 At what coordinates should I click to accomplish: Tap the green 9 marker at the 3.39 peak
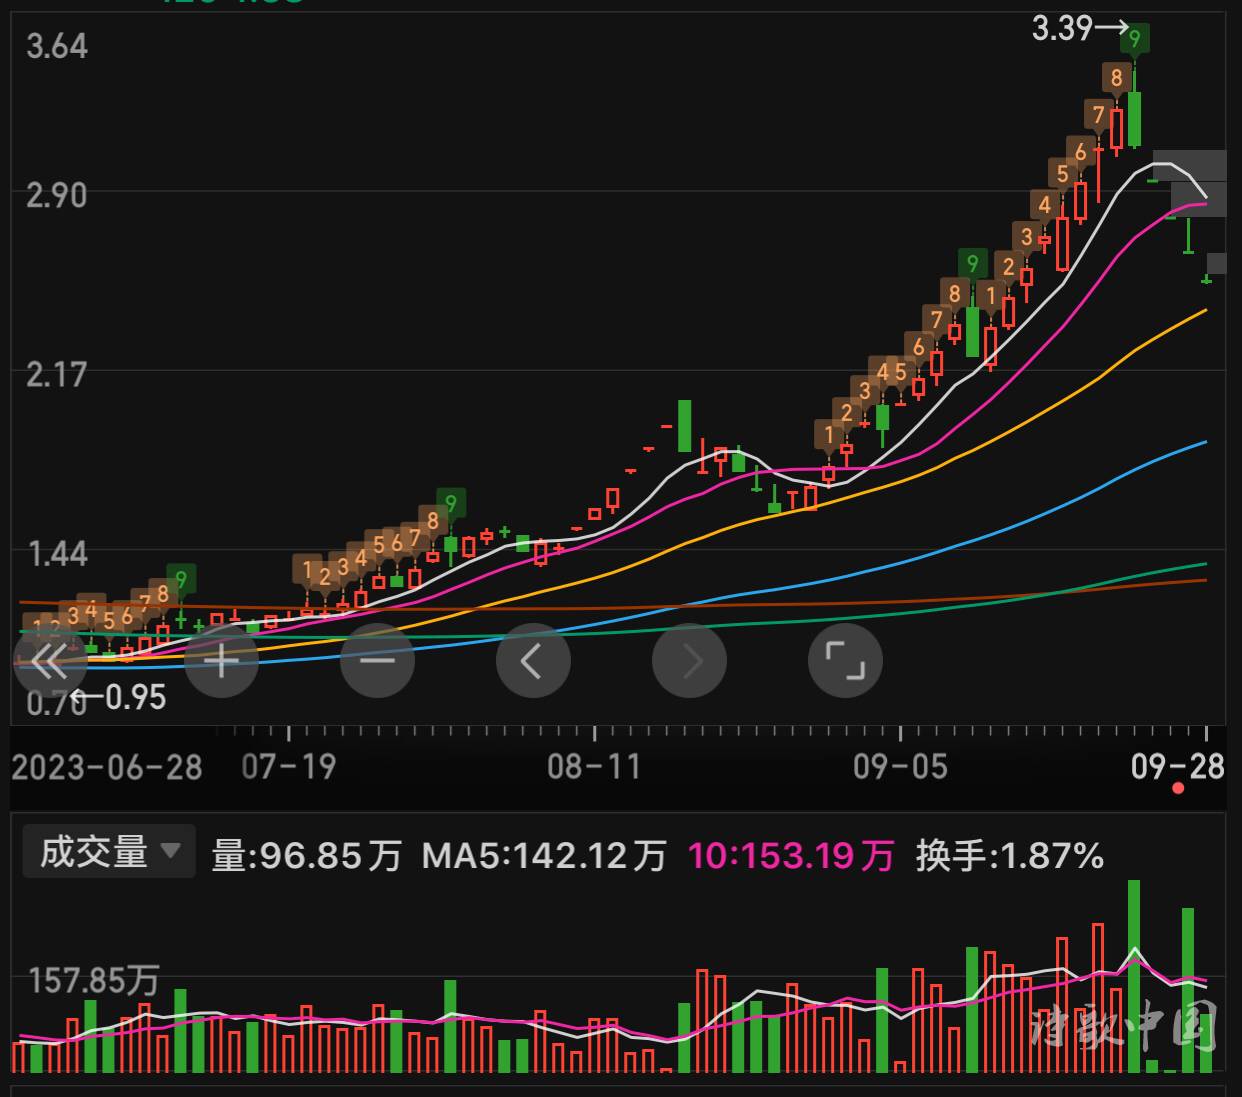(x=1134, y=39)
